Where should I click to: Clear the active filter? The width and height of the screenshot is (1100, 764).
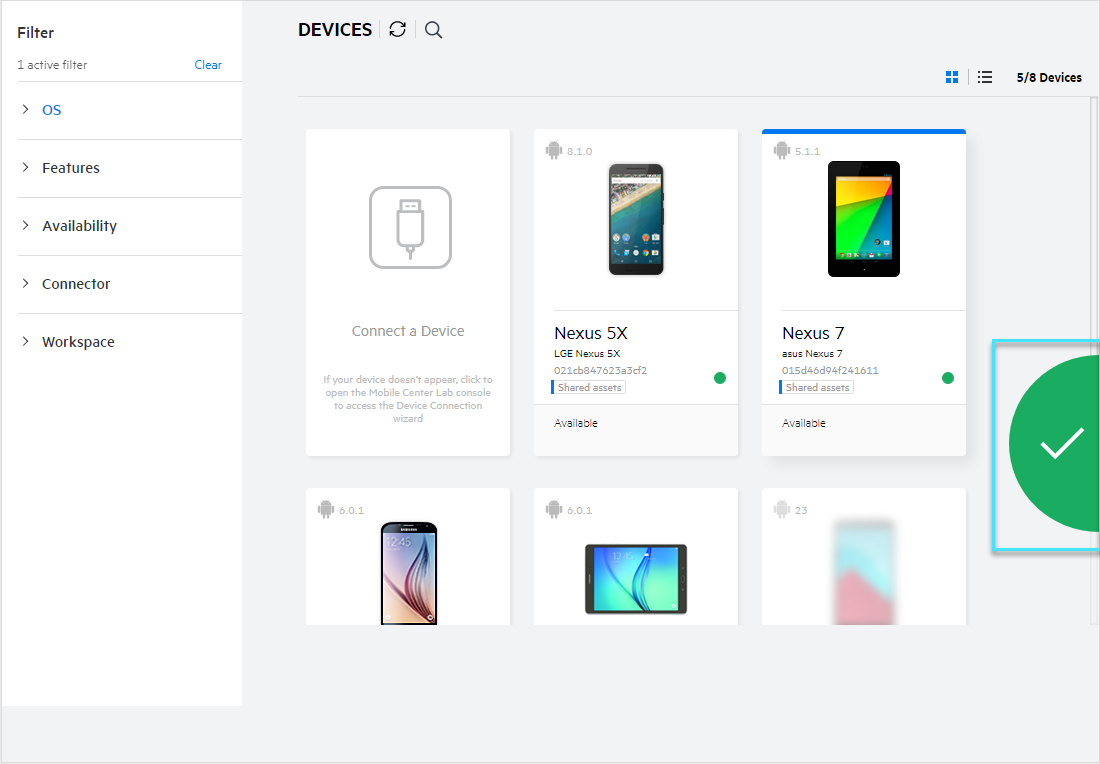pos(208,65)
